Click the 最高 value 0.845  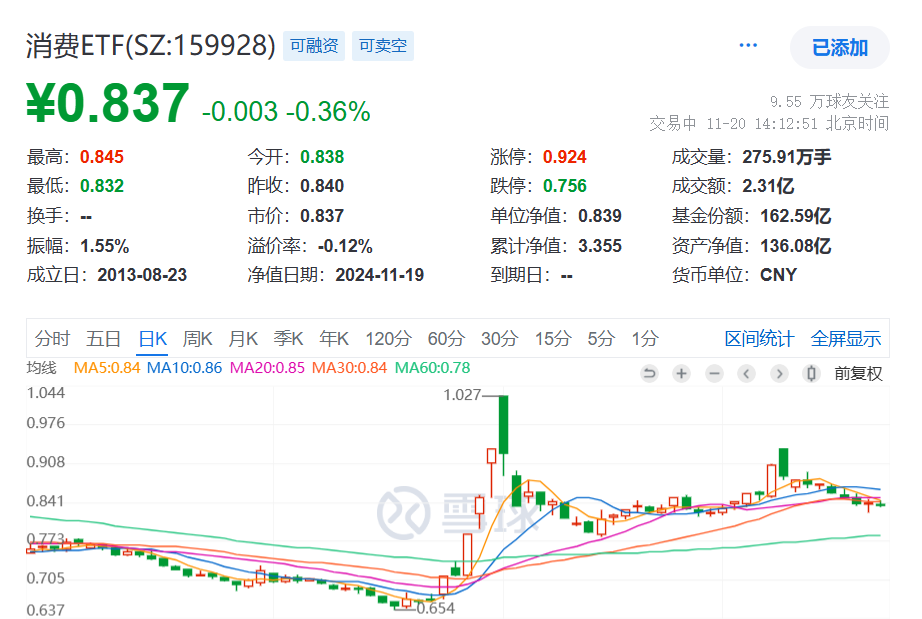pos(102,157)
